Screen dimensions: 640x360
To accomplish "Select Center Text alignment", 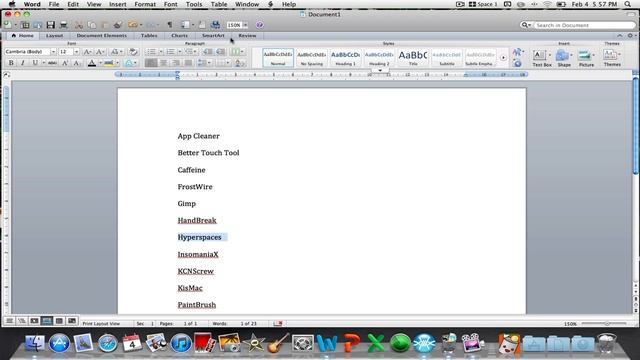I will 163,63.
